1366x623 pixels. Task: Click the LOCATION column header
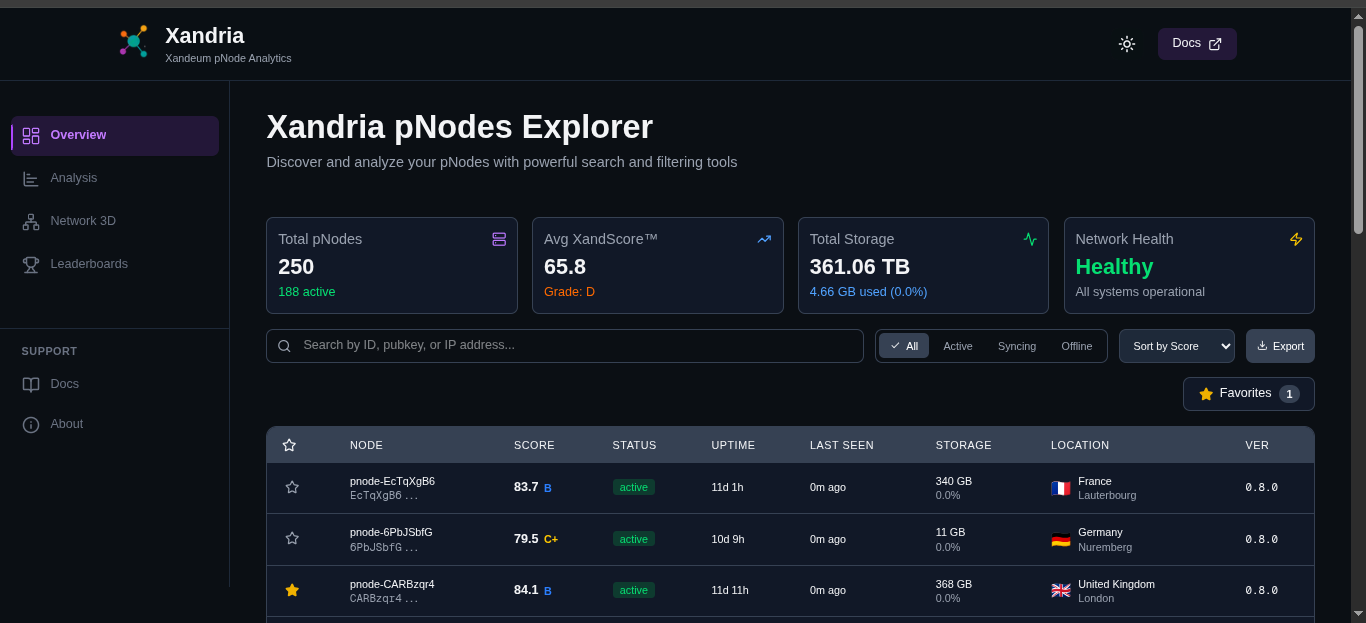point(1080,445)
